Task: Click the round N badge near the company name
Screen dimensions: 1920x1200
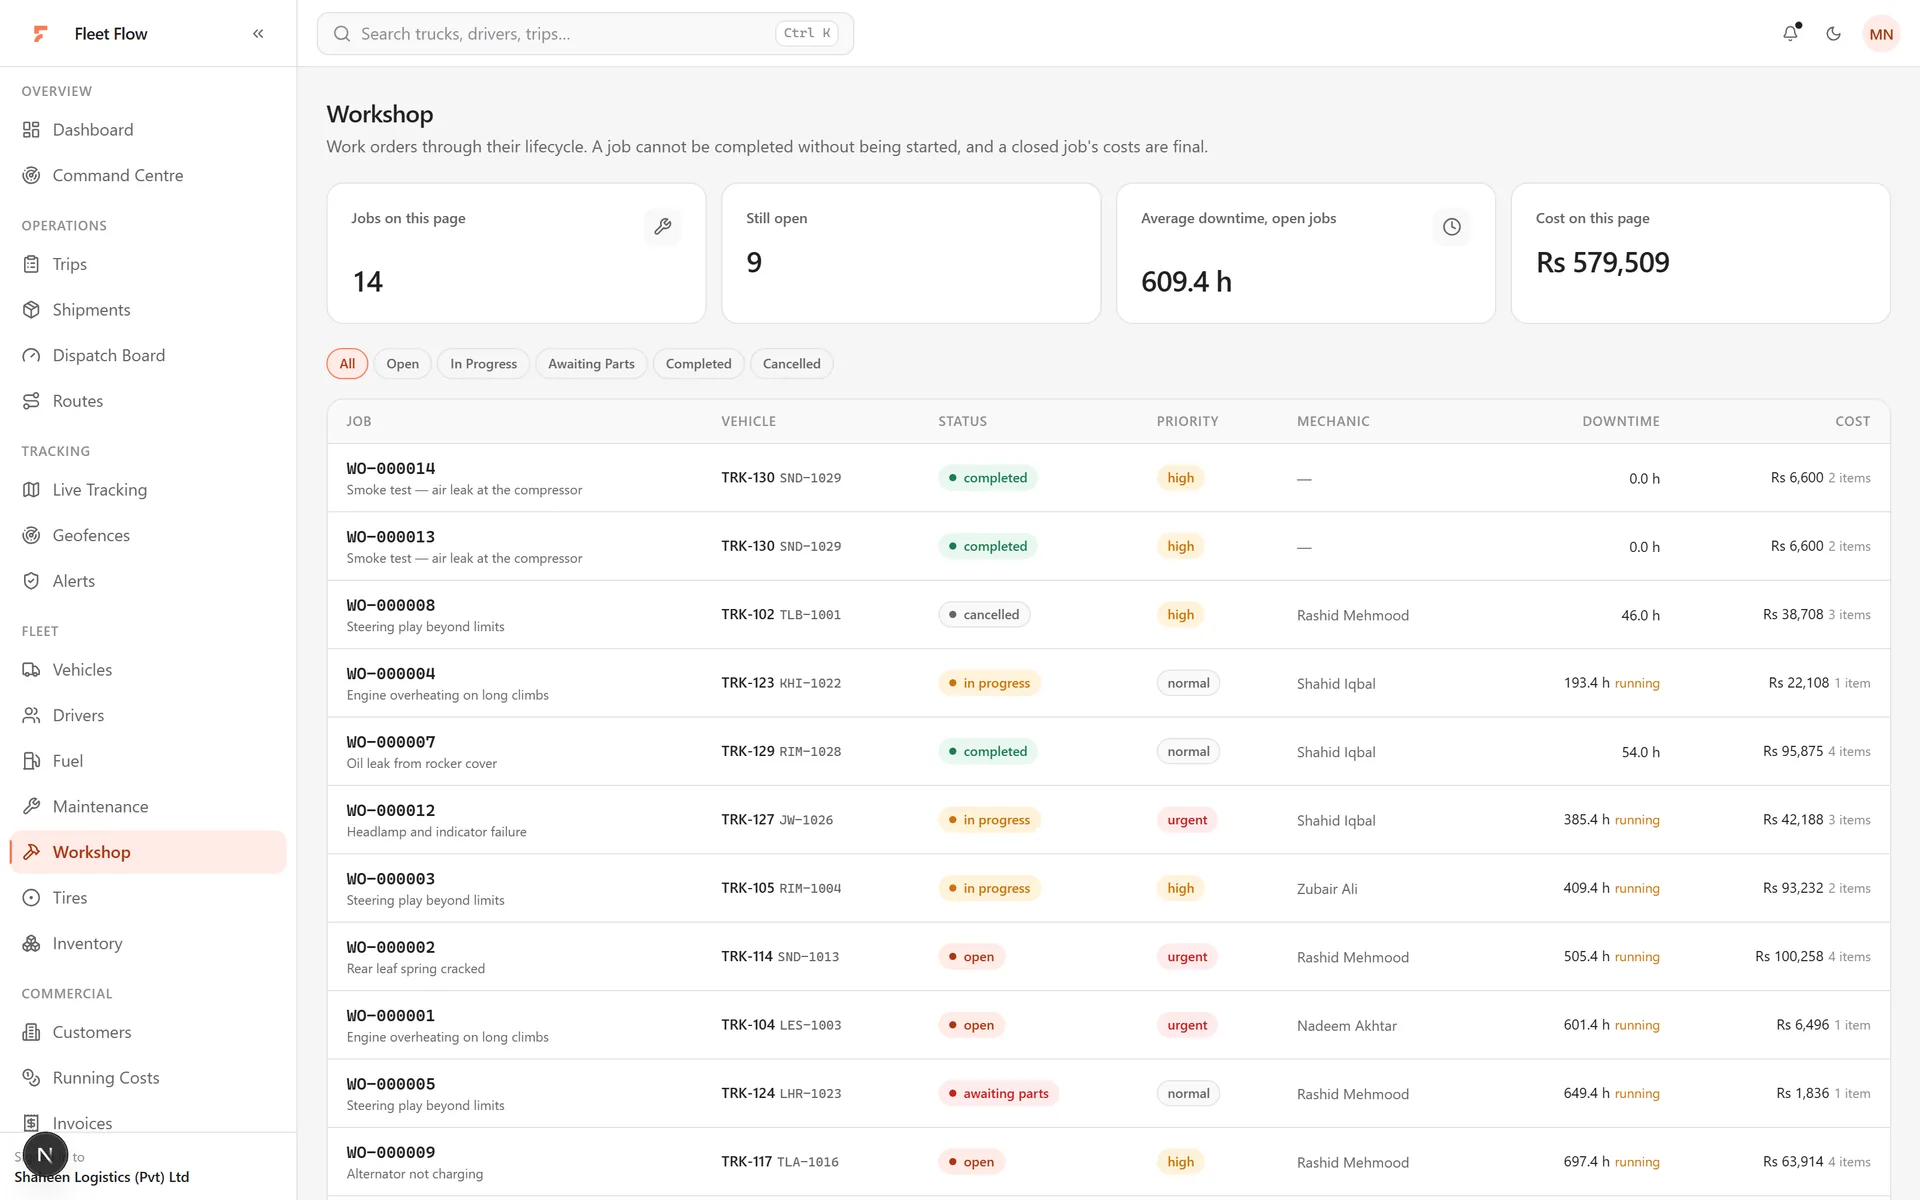Action: tap(45, 1155)
